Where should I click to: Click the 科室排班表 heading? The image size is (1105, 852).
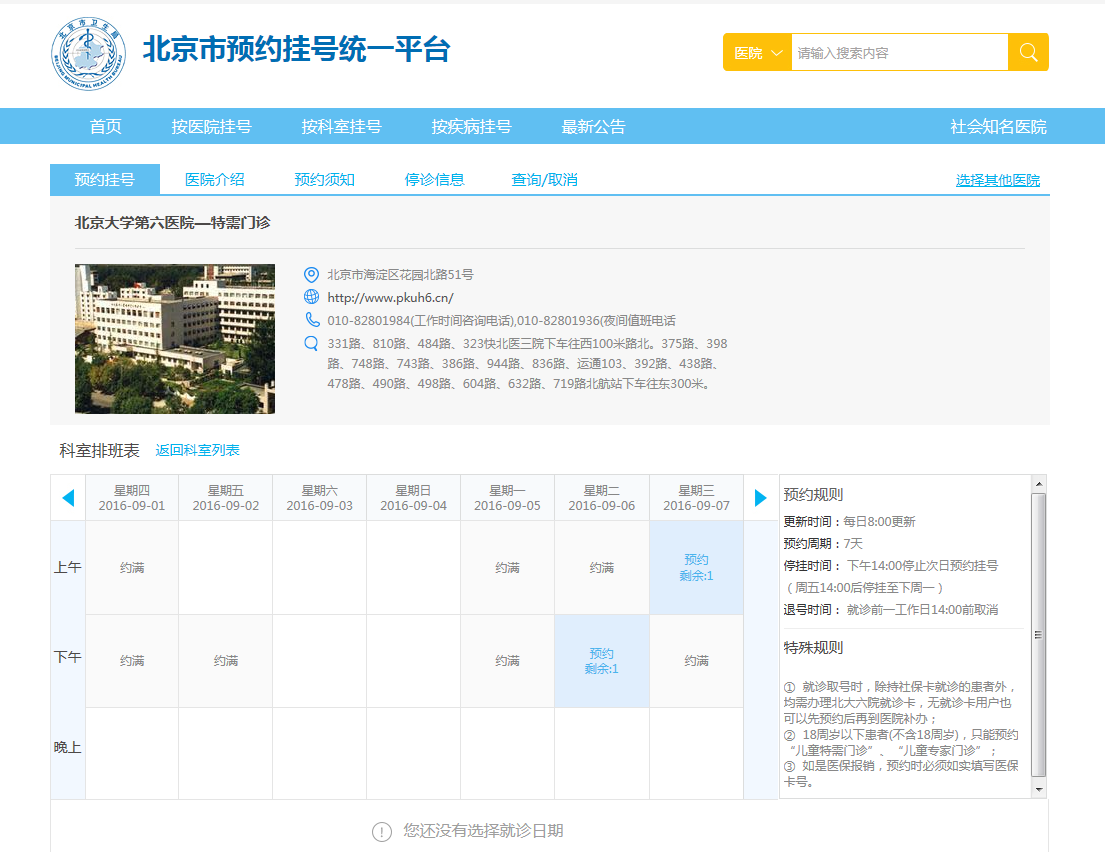tap(99, 450)
